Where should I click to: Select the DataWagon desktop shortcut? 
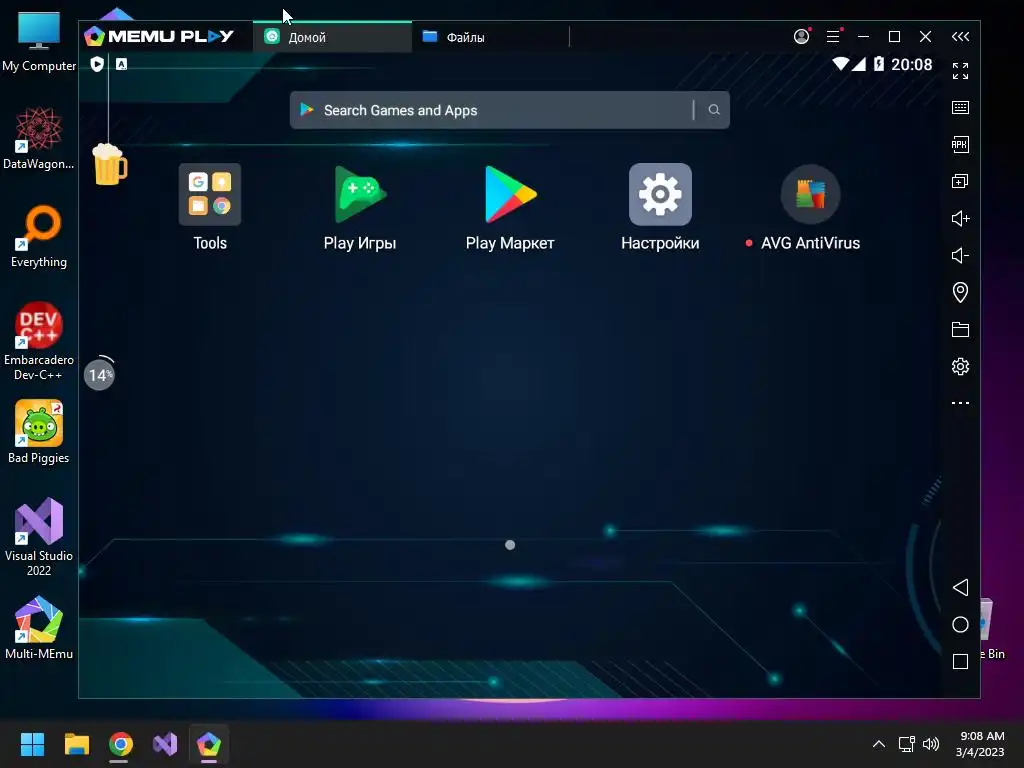[39, 138]
